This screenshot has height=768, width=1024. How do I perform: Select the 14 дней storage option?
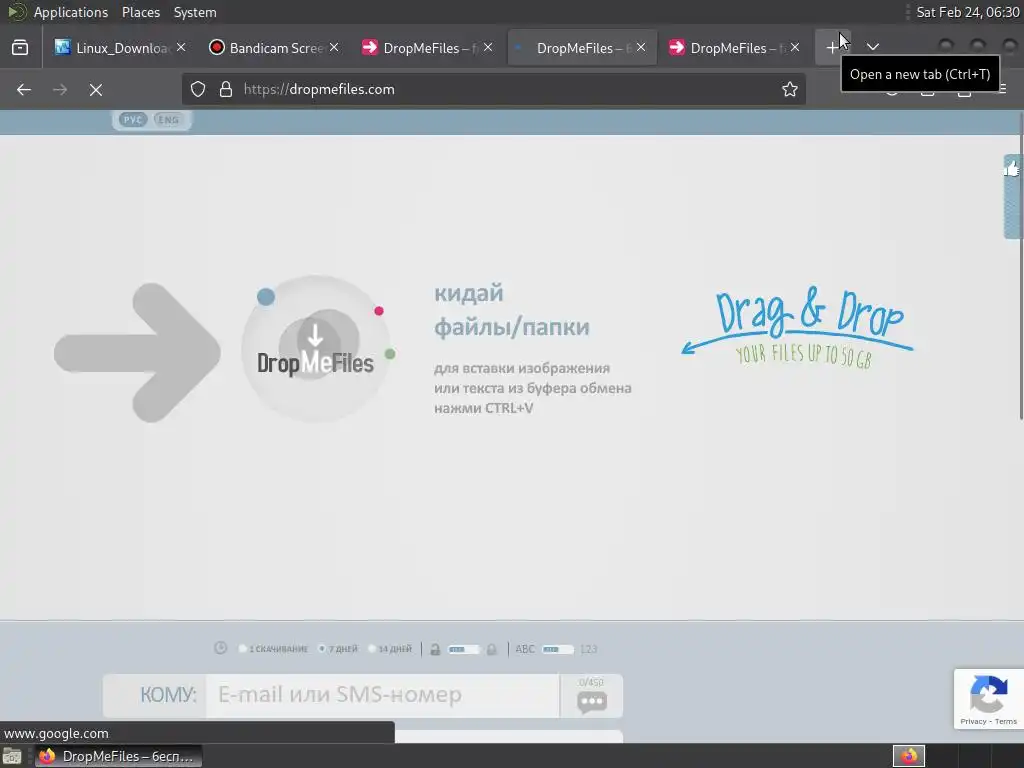(390, 648)
